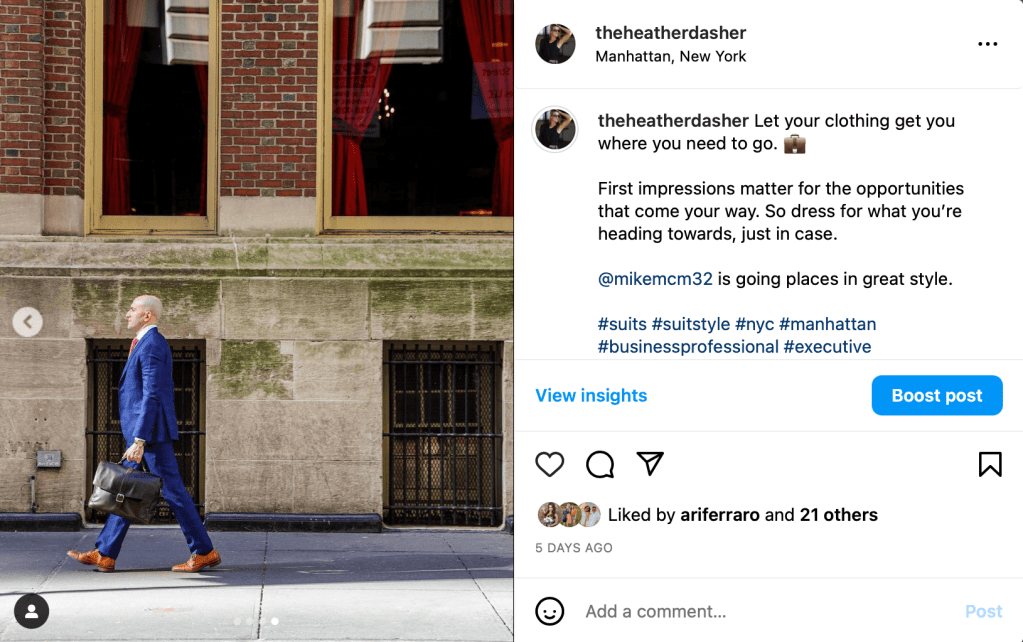
Task: Open the #suitstyle hashtag
Action: (691, 324)
